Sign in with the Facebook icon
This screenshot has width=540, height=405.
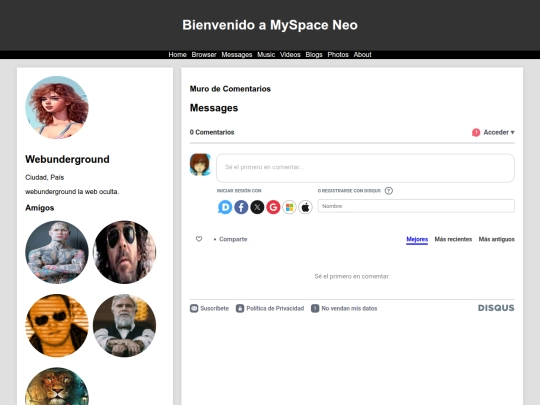point(241,207)
